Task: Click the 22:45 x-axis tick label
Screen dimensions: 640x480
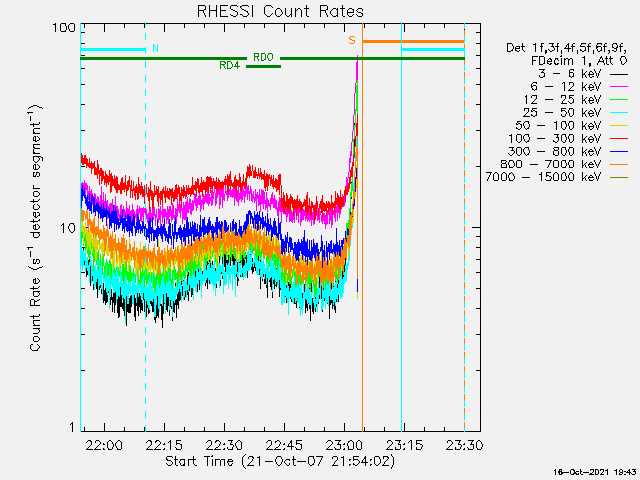Action: click(x=284, y=445)
